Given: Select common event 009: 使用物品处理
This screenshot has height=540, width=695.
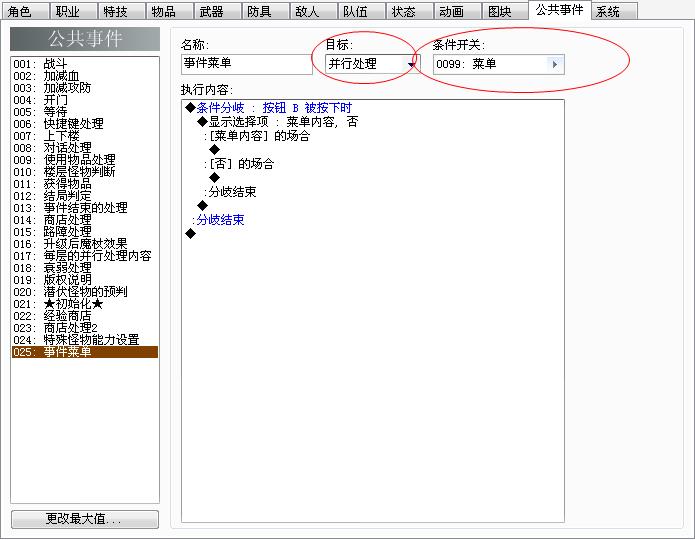Looking at the screenshot, I should pos(85,160).
